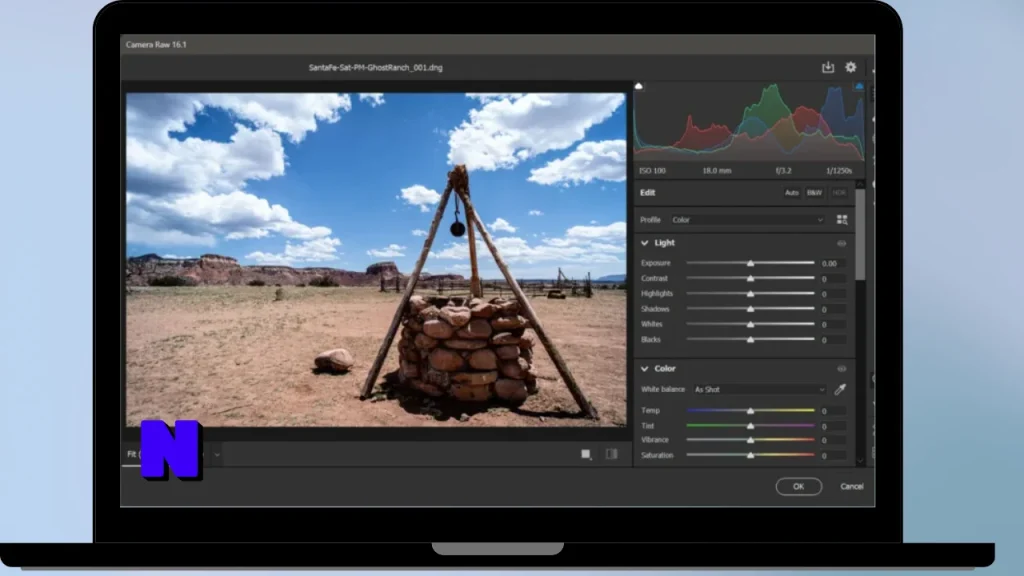Click the 18.0 mm focal length text

point(716,170)
